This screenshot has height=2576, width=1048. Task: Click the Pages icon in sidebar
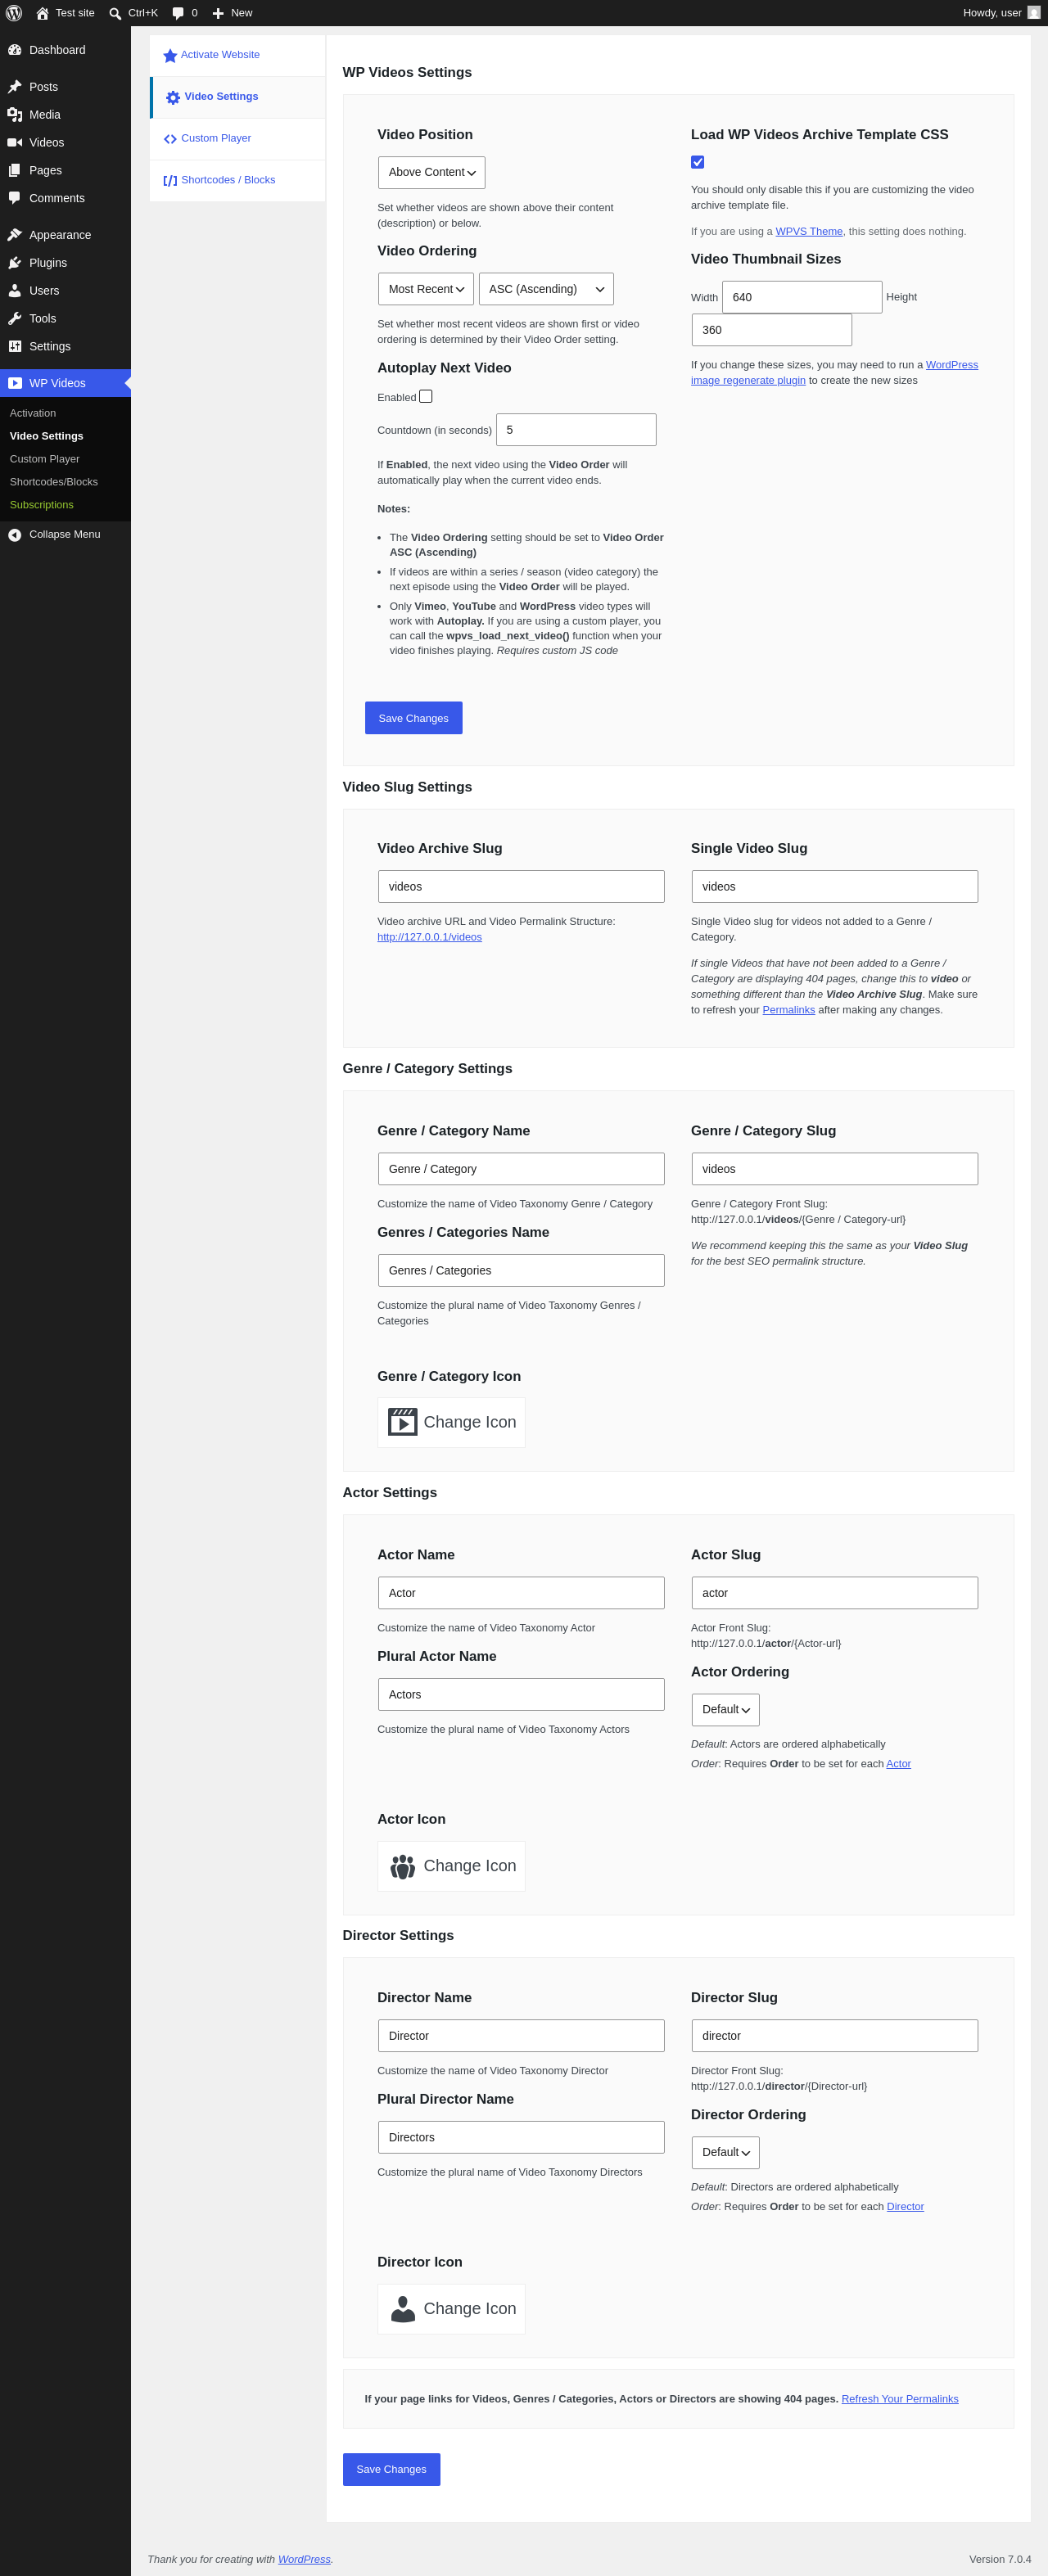[15, 171]
